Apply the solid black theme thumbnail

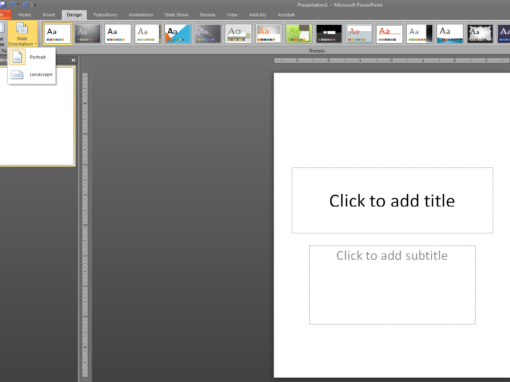click(329, 34)
